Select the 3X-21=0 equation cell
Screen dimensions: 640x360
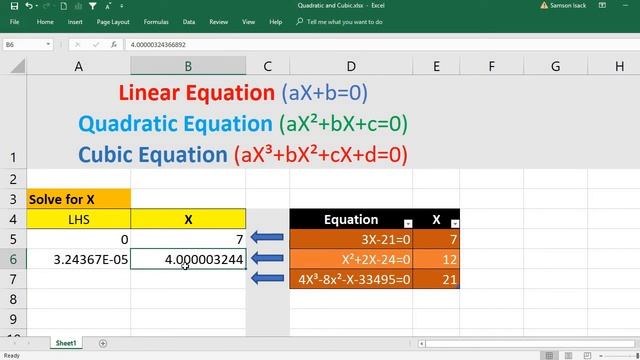coord(351,239)
